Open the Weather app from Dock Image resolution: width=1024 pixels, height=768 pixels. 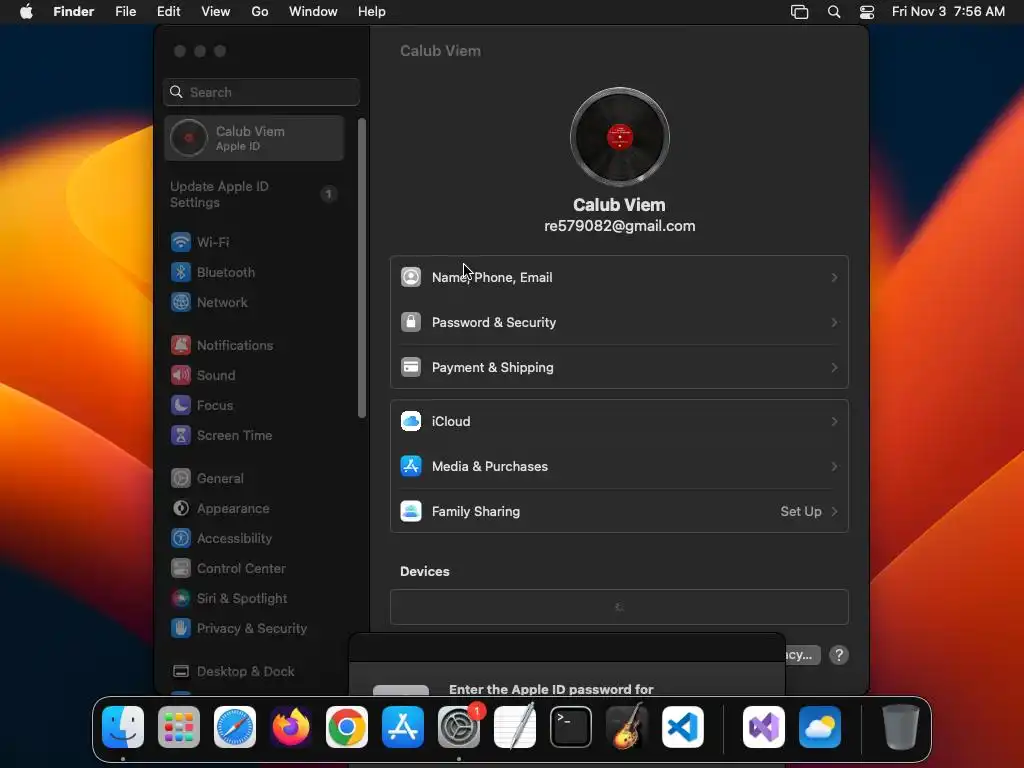[x=820, y=727]
